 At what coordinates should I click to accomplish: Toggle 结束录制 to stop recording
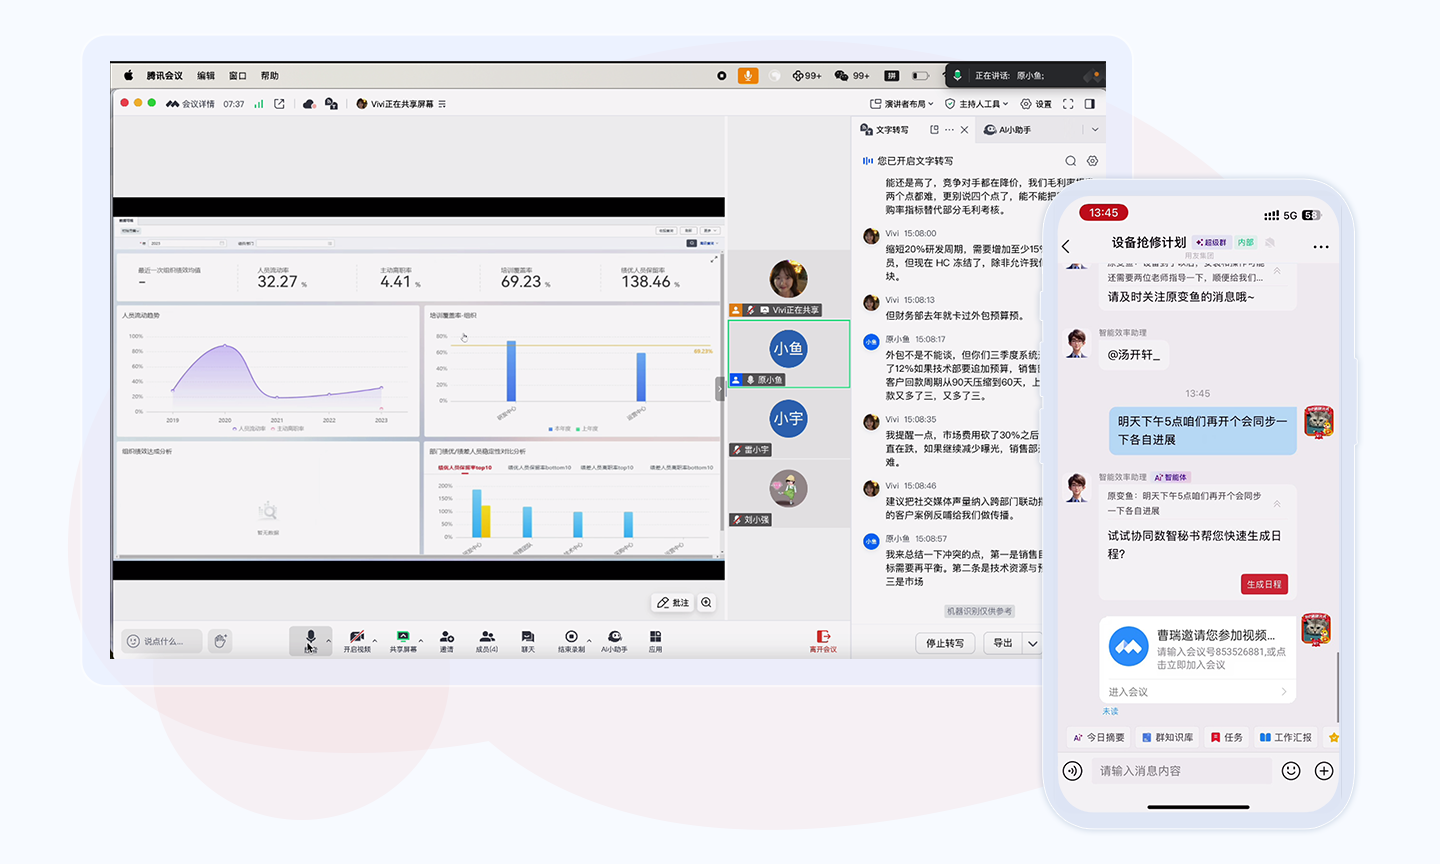pos(571,640)
